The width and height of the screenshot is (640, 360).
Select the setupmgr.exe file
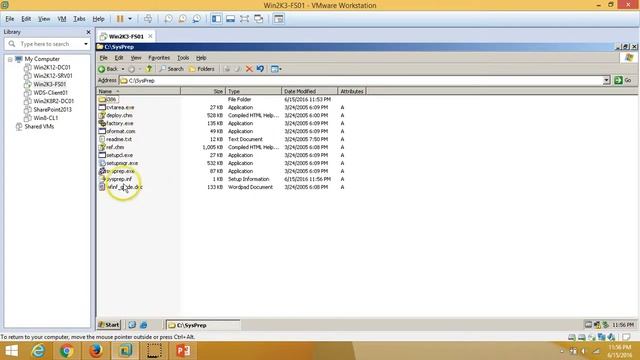(118, 163)
